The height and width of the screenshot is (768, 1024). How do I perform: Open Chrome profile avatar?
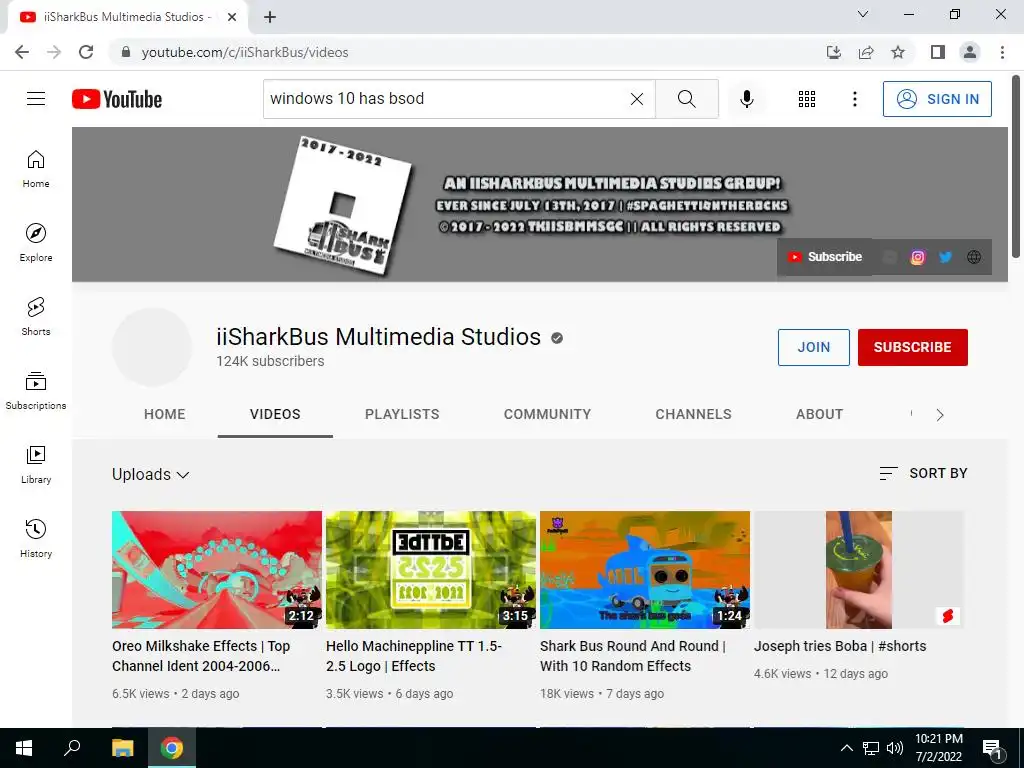[x=970, y=52]
